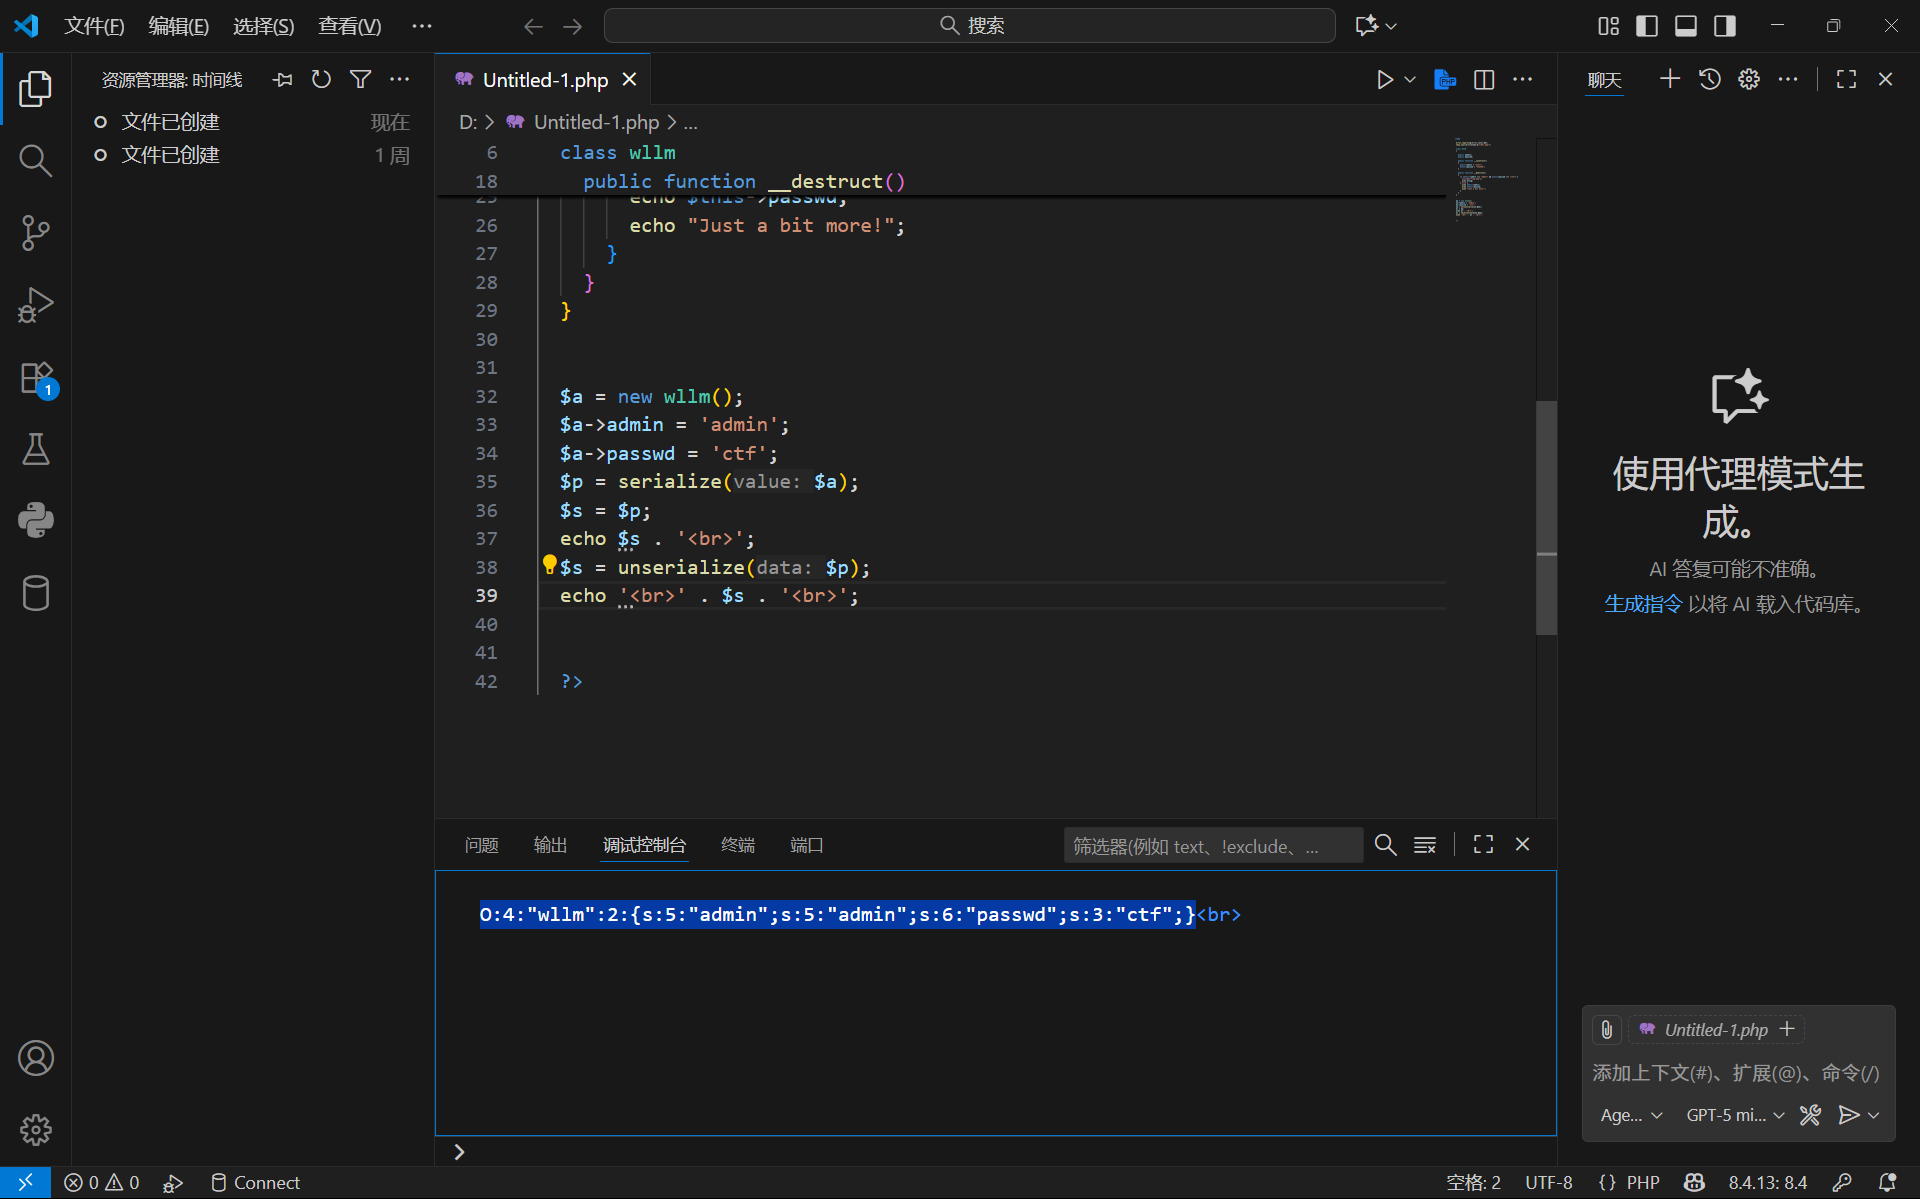Screen dimensions: 1920x1199
Task: Open the Extensions view
Action: click(36, 379)
